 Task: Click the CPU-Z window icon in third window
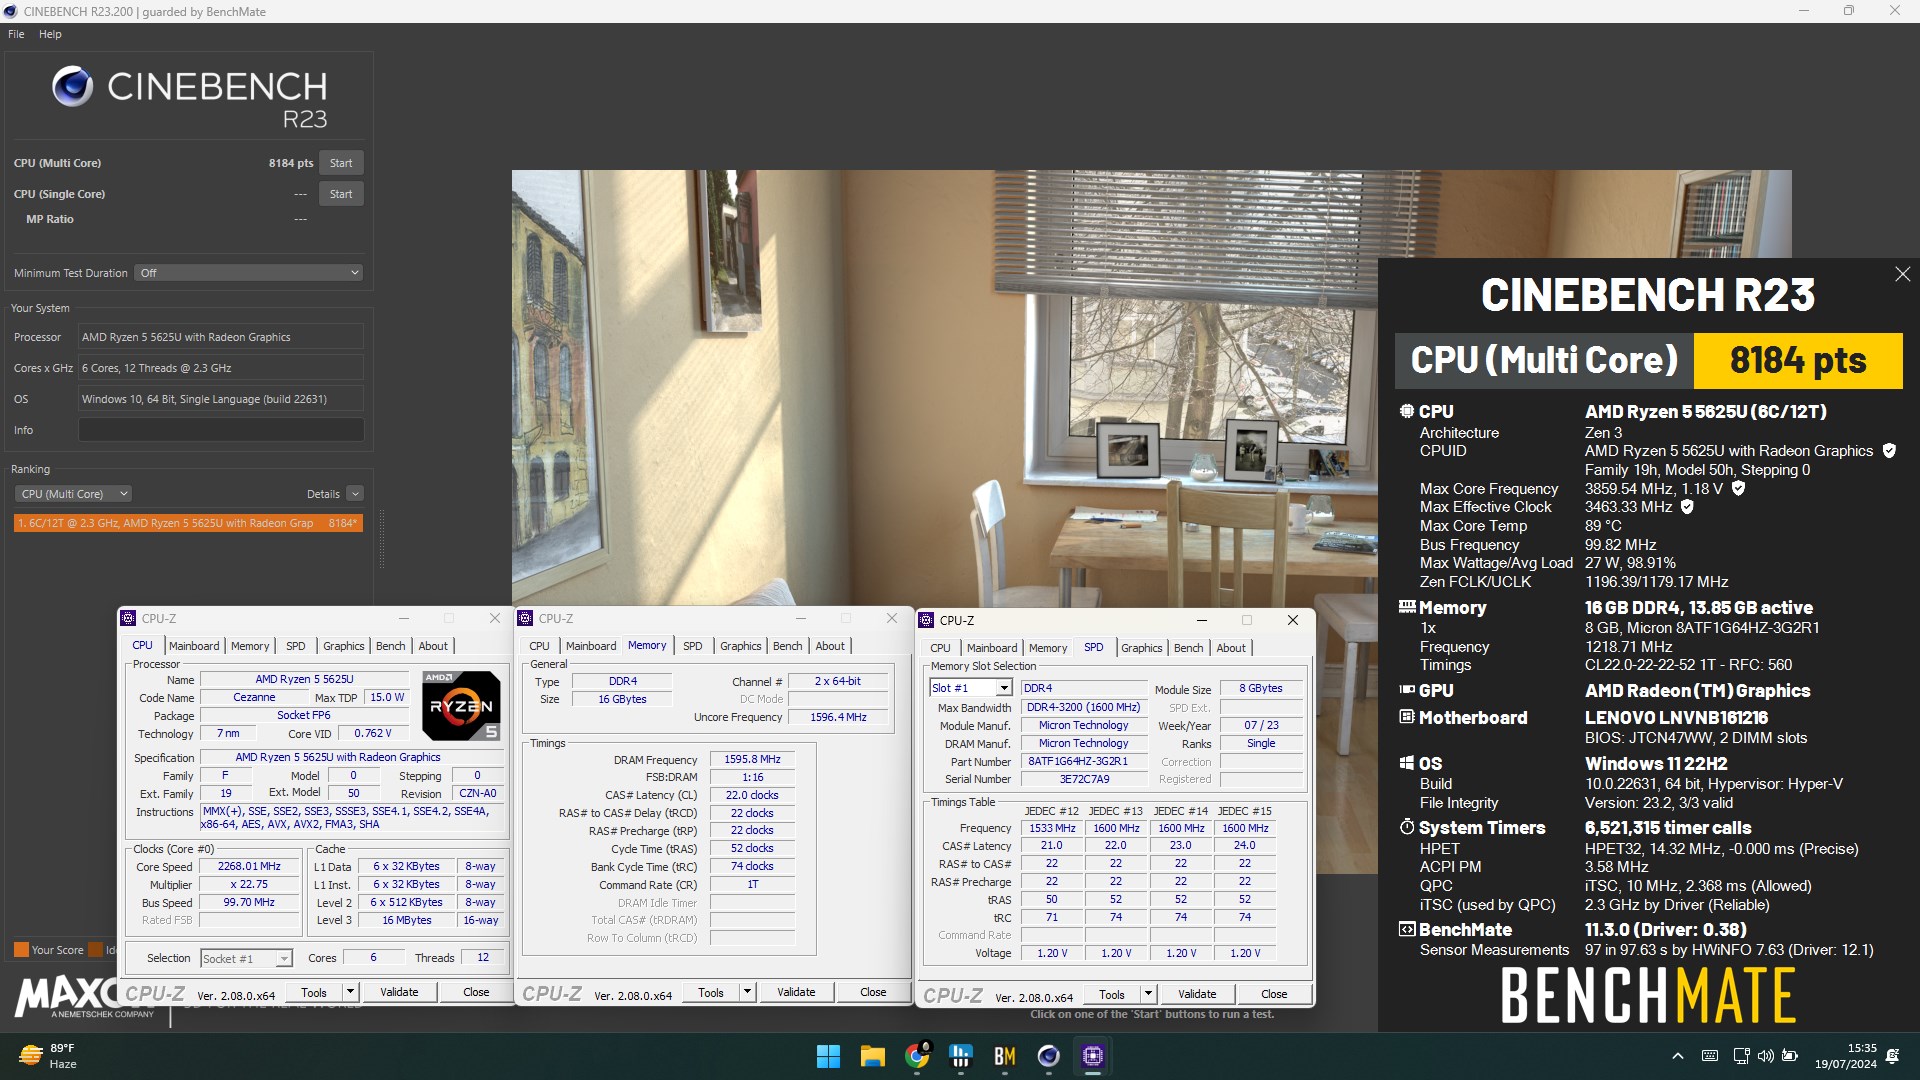pyautogui.click(x=926, y=620)
